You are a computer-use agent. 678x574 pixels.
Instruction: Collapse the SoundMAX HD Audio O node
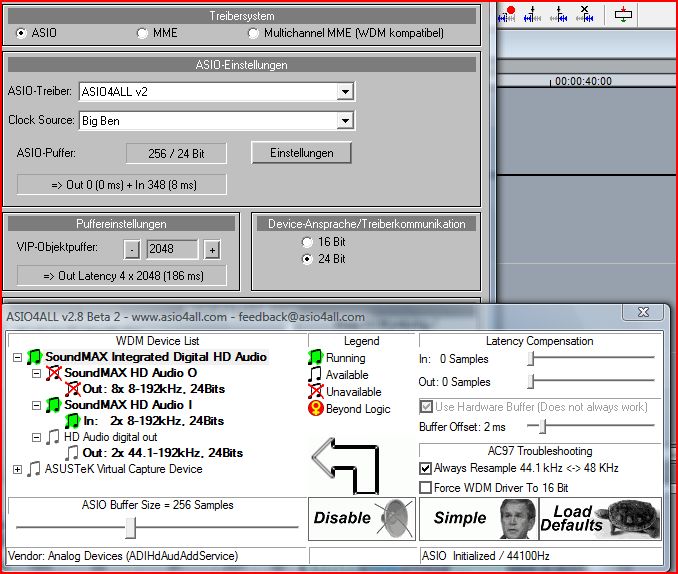pyautogui.click(x=37, y=373)
